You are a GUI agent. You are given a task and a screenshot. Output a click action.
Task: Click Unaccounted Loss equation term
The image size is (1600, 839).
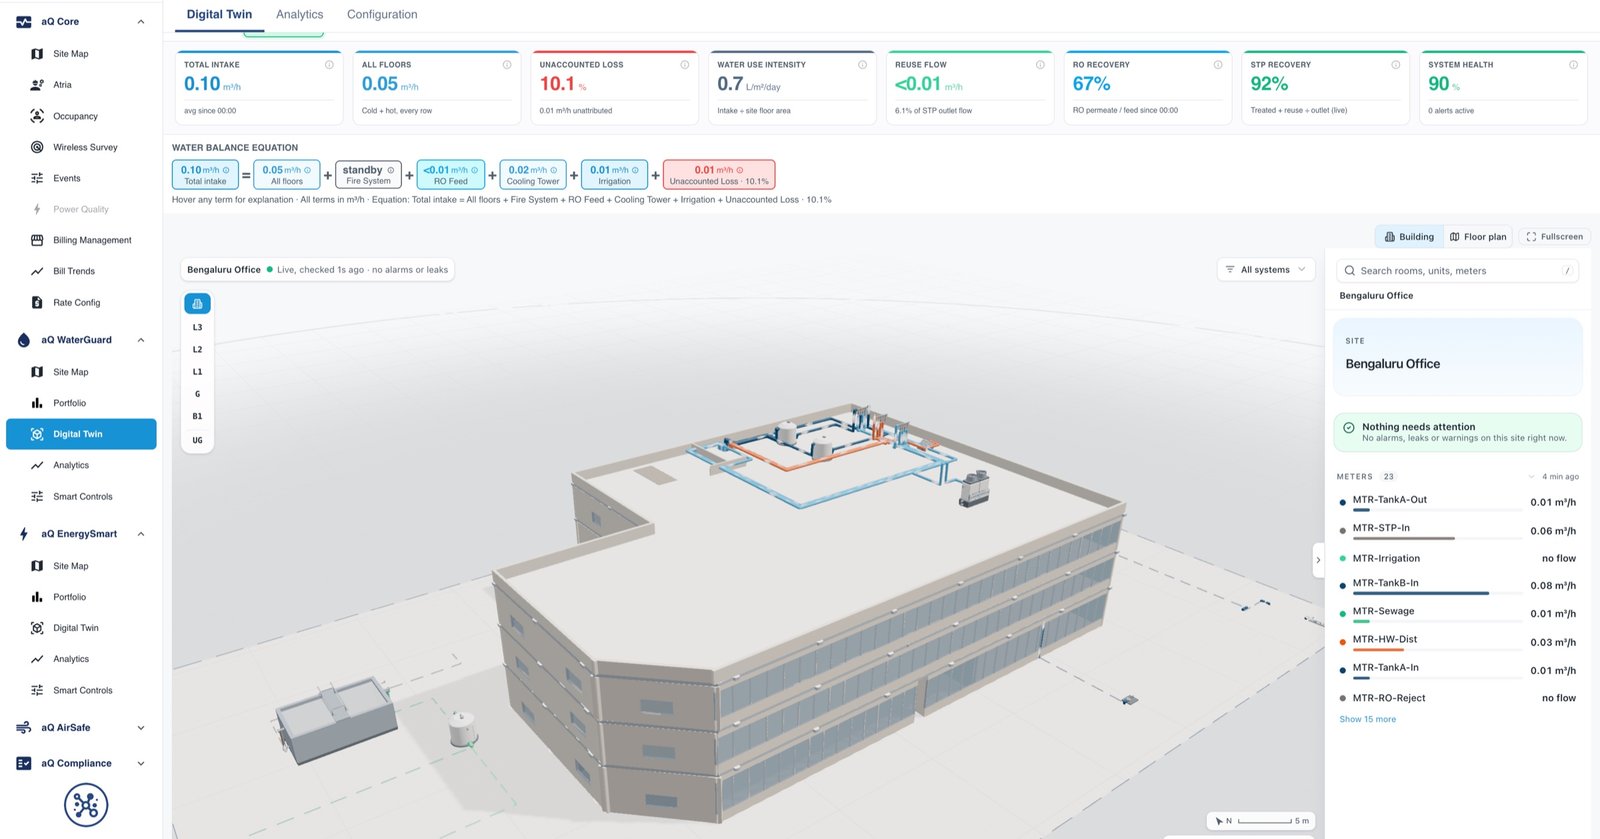coord(719,175)
